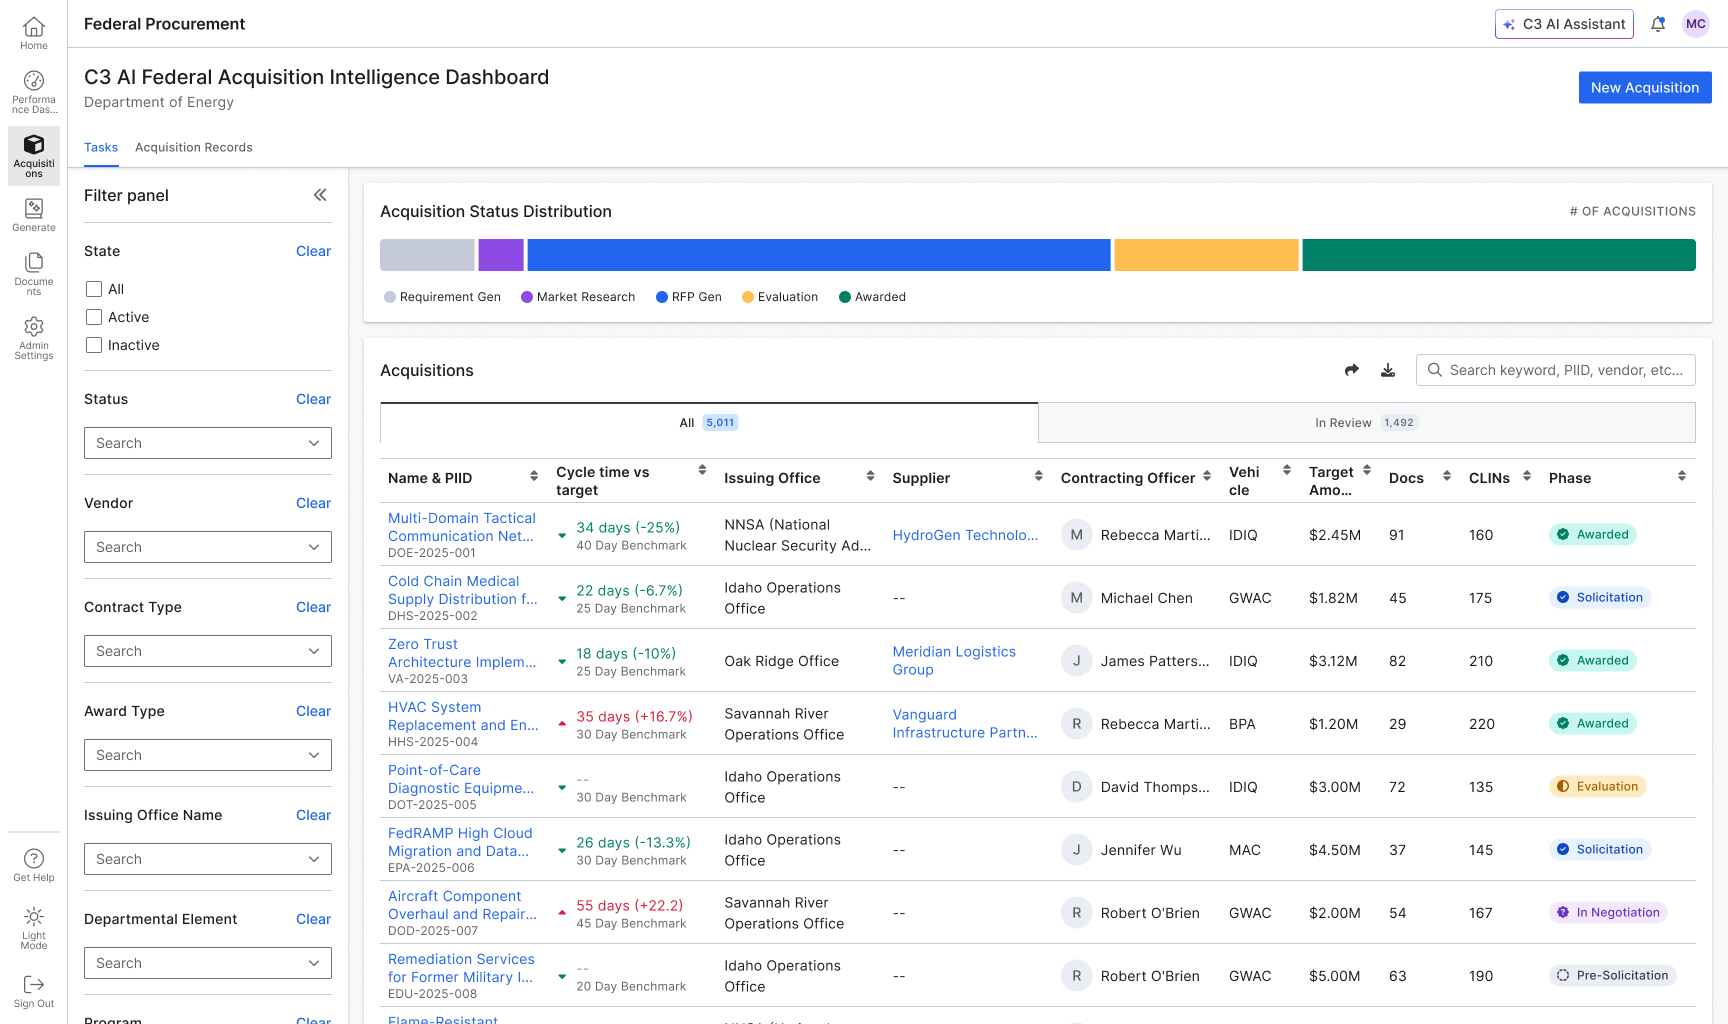
Task: Sort by Issuing Office column
Action: tap(870, 476)
